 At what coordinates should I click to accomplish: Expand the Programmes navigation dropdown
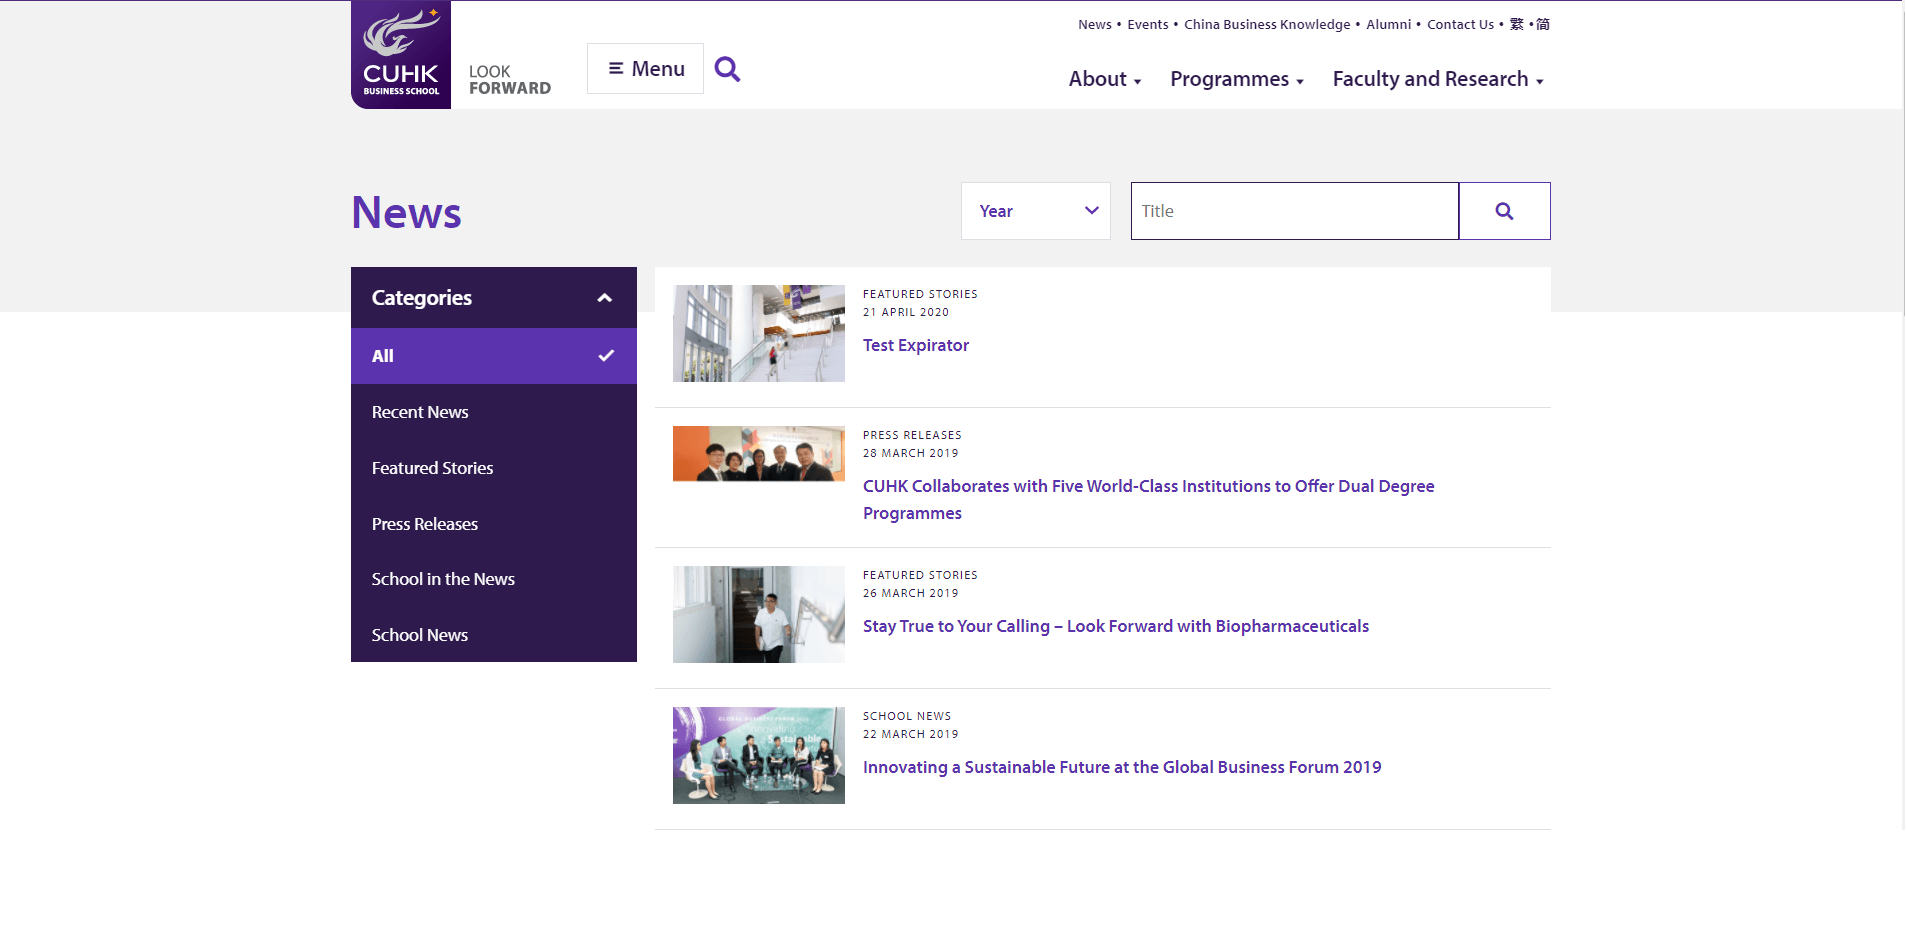click(x=1236, y=79)
